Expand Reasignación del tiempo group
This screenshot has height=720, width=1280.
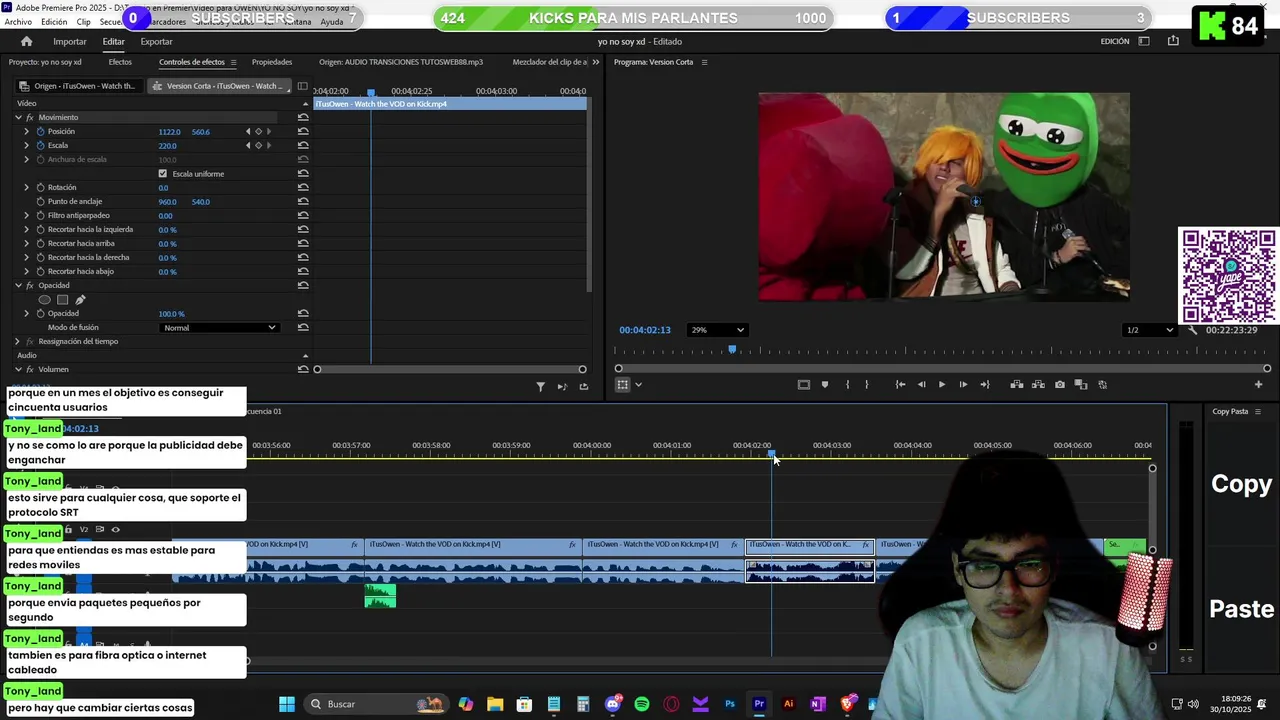click(x=17, y=342)
